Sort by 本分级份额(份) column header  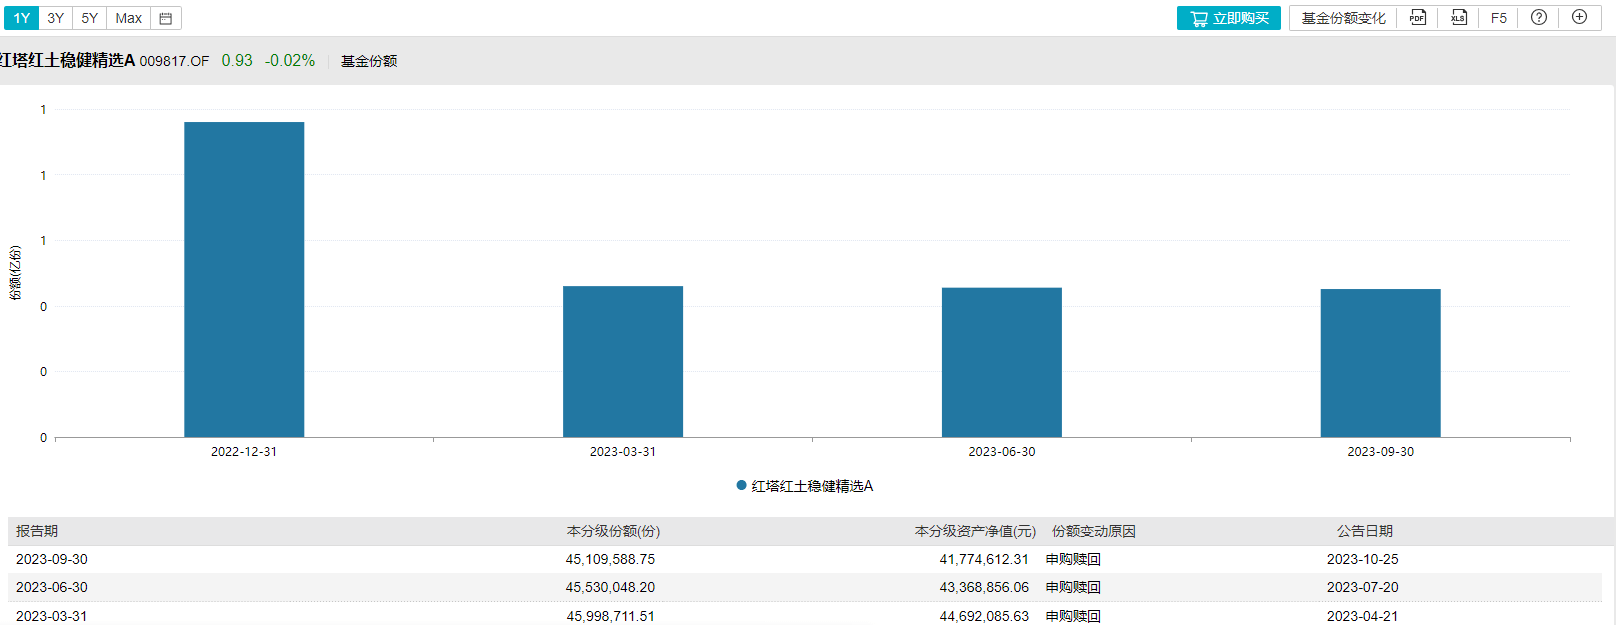click(613, 531)
